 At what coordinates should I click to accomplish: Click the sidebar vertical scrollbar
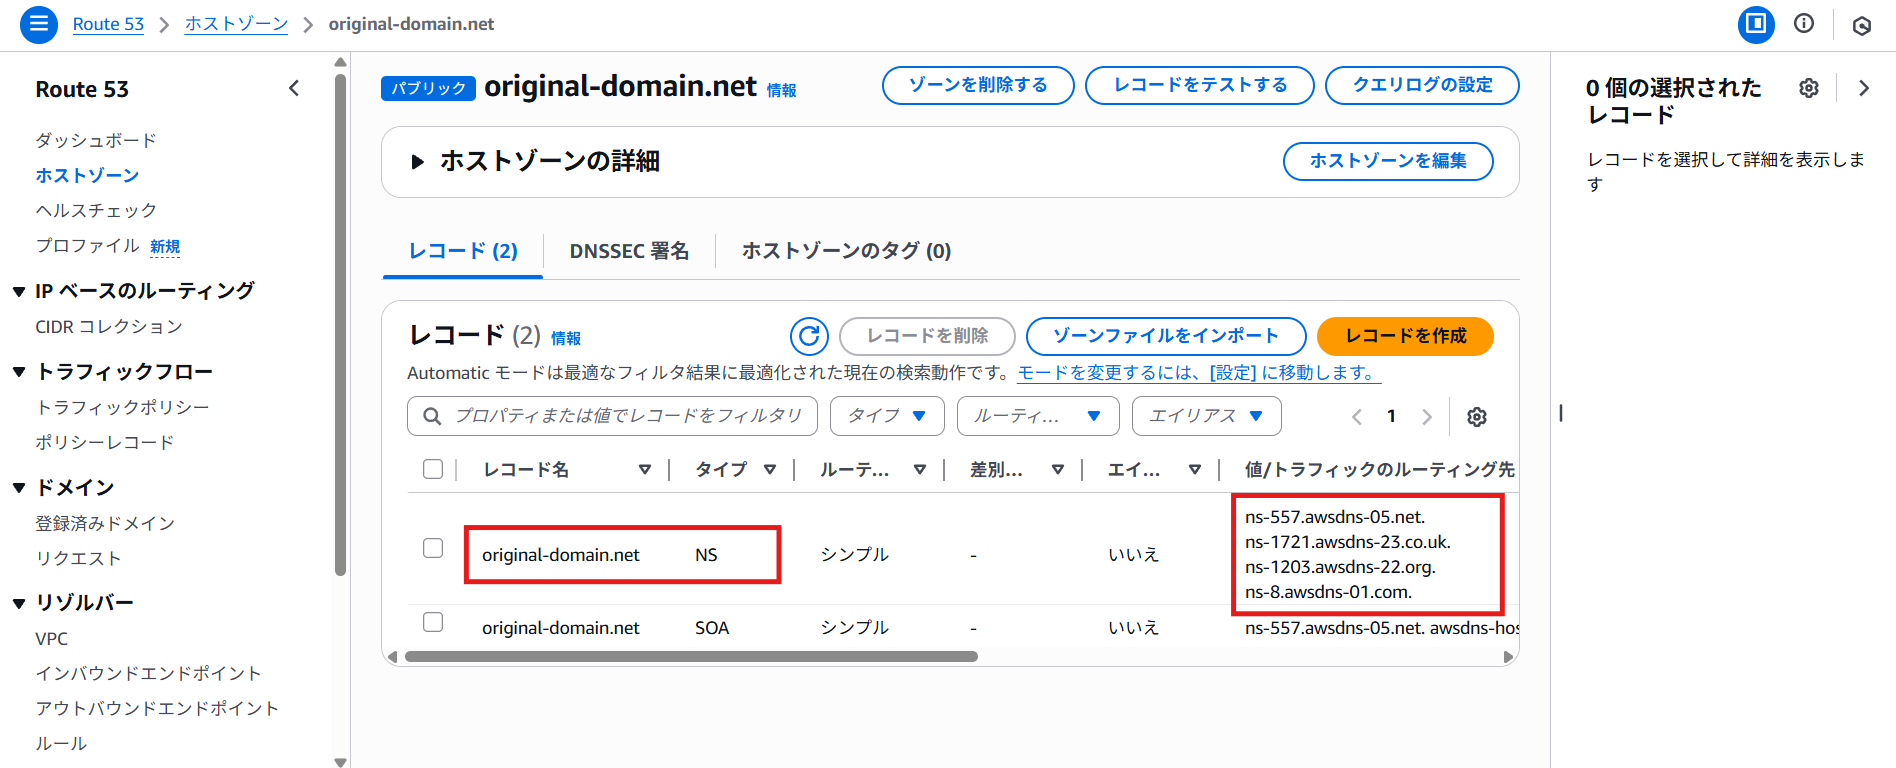341,325
